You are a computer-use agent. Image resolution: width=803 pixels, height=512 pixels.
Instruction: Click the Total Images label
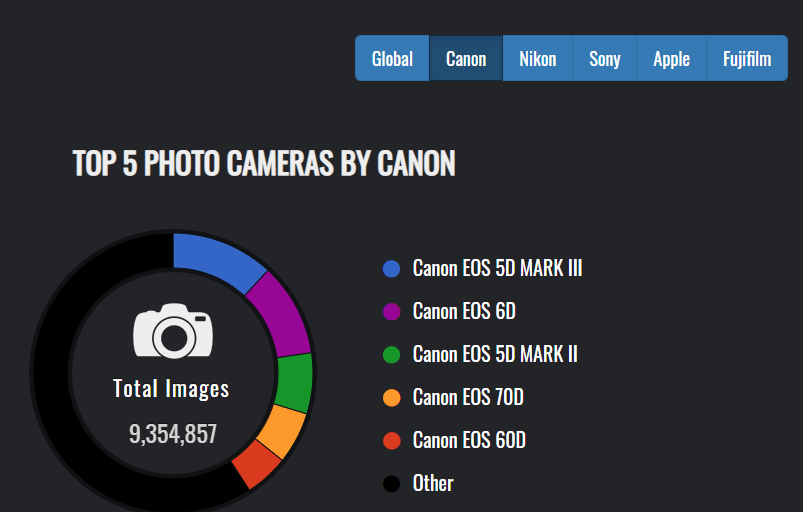171,389
